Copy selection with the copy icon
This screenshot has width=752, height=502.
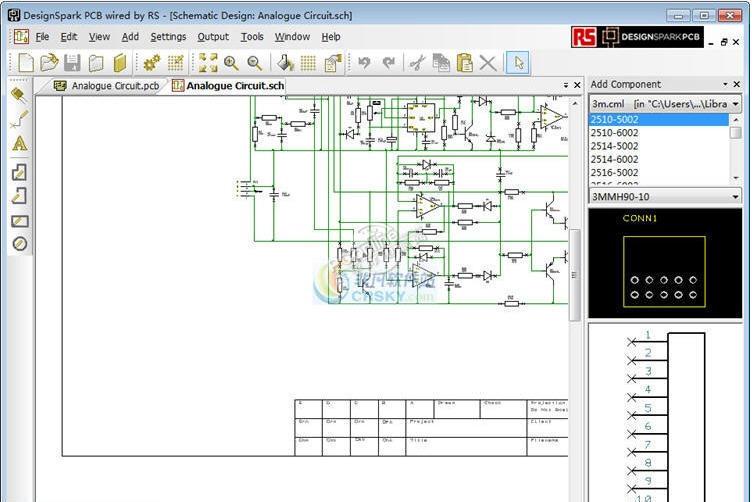click(441, 63)
